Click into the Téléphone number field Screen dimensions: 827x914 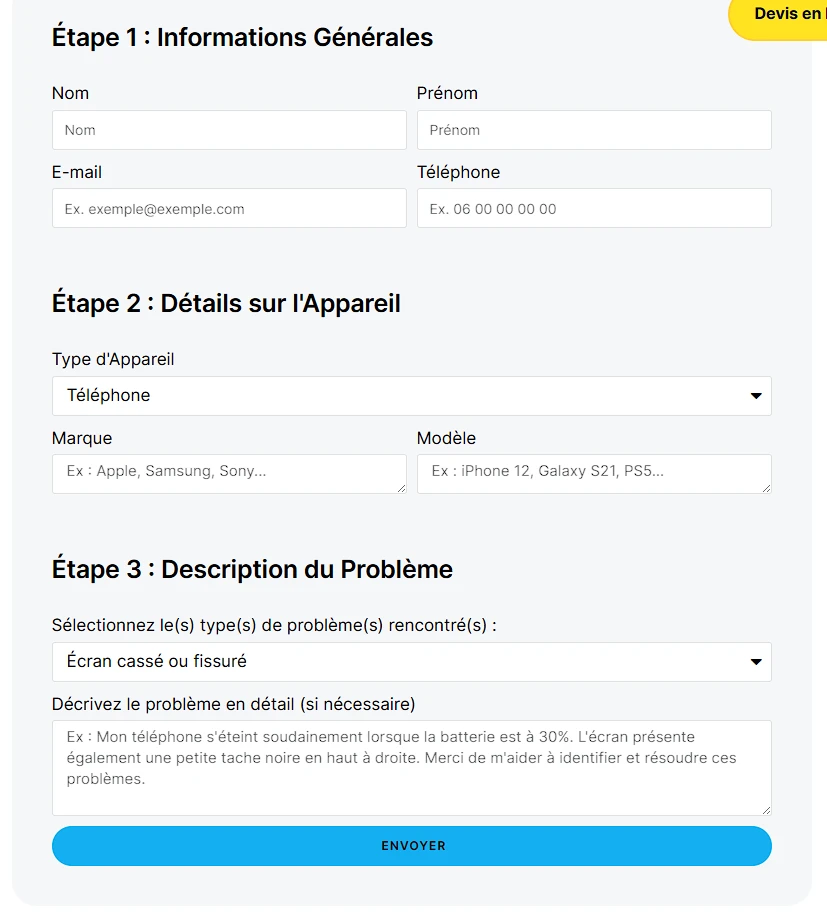coord(594,209)
